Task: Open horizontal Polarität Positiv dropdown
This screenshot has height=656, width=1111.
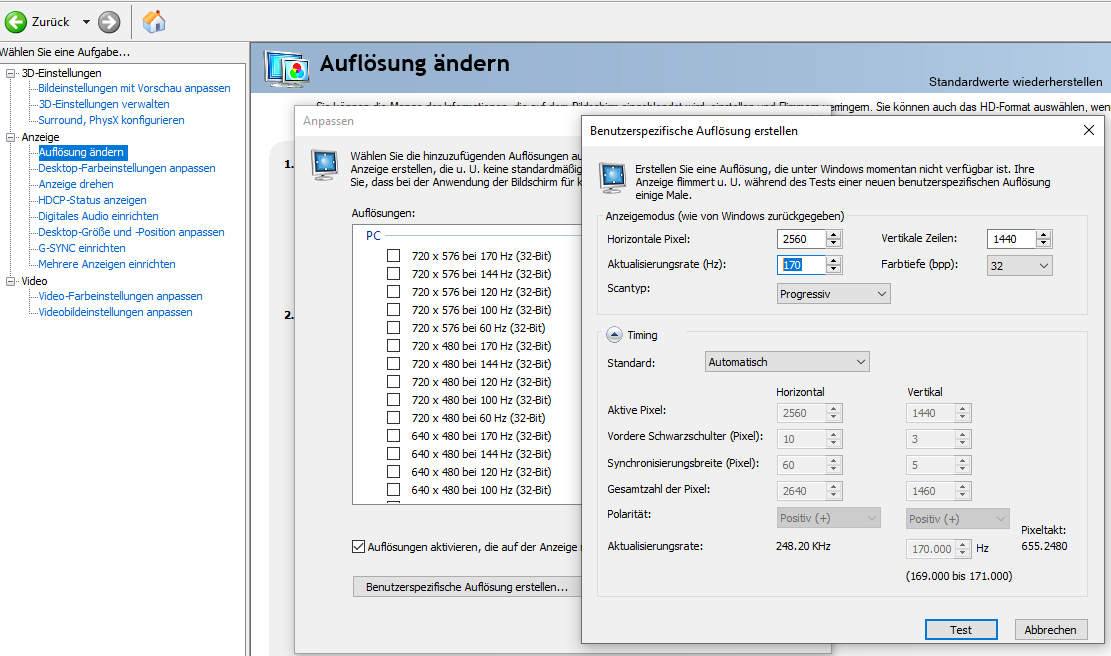Action: [x=828, y=518]
